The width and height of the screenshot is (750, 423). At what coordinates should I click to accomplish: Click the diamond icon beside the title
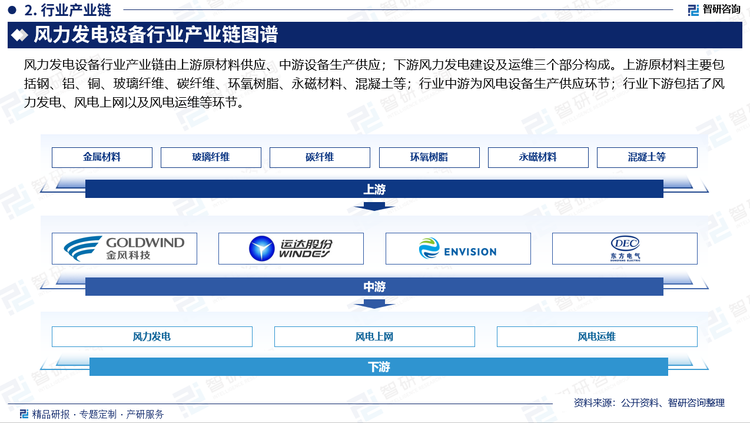(x=20, y=35)
